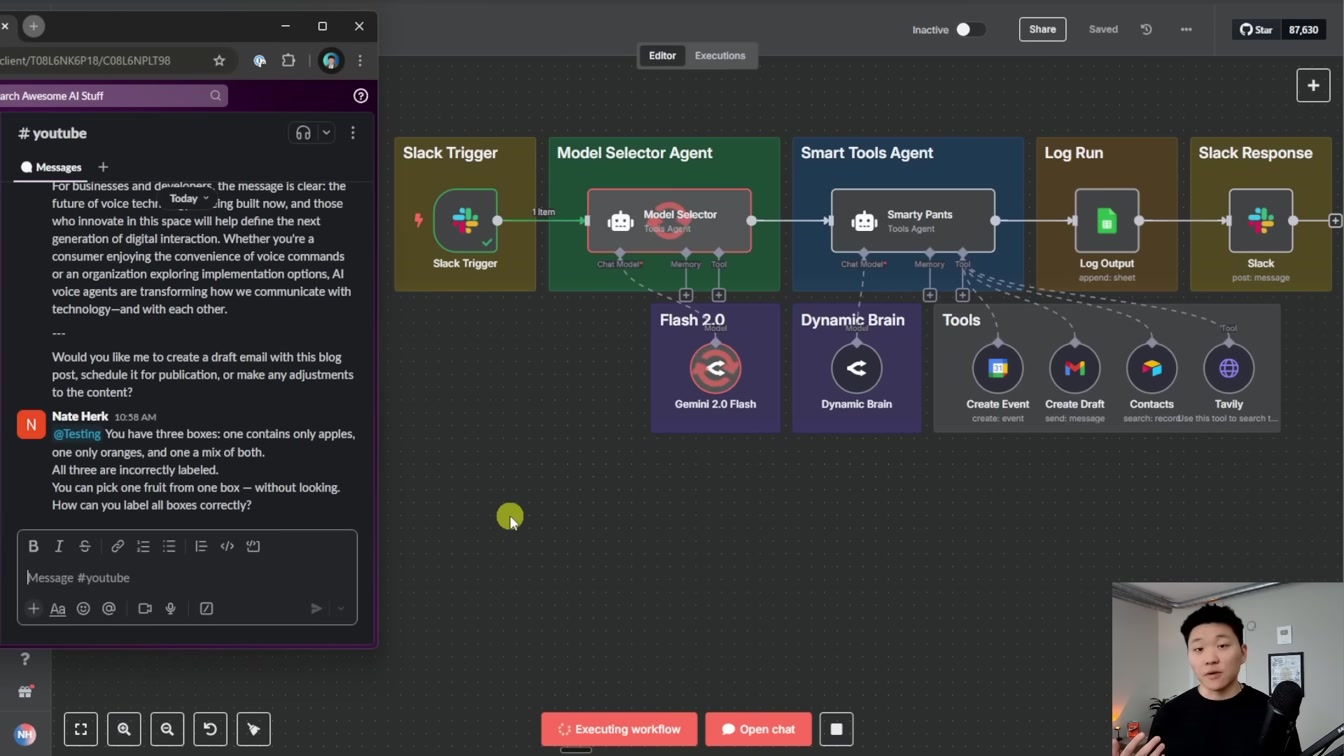Image resolution: width=1344 pixels, height=756 pixels.
Task: Record an audio clip with the microphone
Action: coord(171,608)
